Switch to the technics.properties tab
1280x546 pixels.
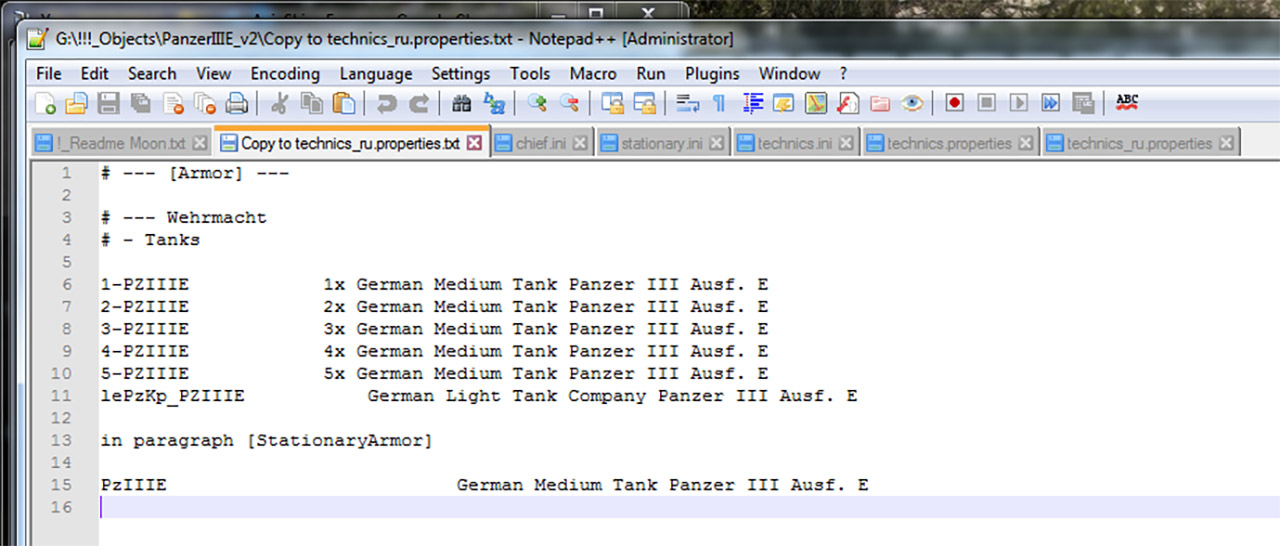[949, 143]
